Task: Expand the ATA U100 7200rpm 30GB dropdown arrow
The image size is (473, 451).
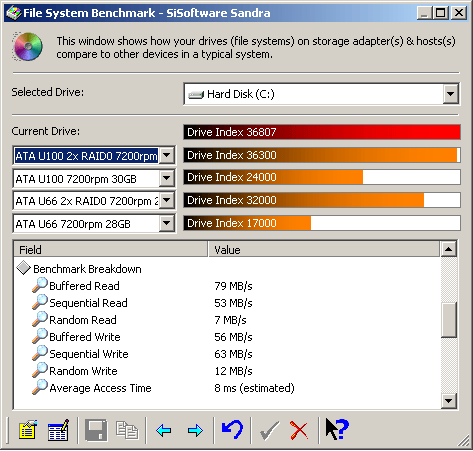Action: 166,178
